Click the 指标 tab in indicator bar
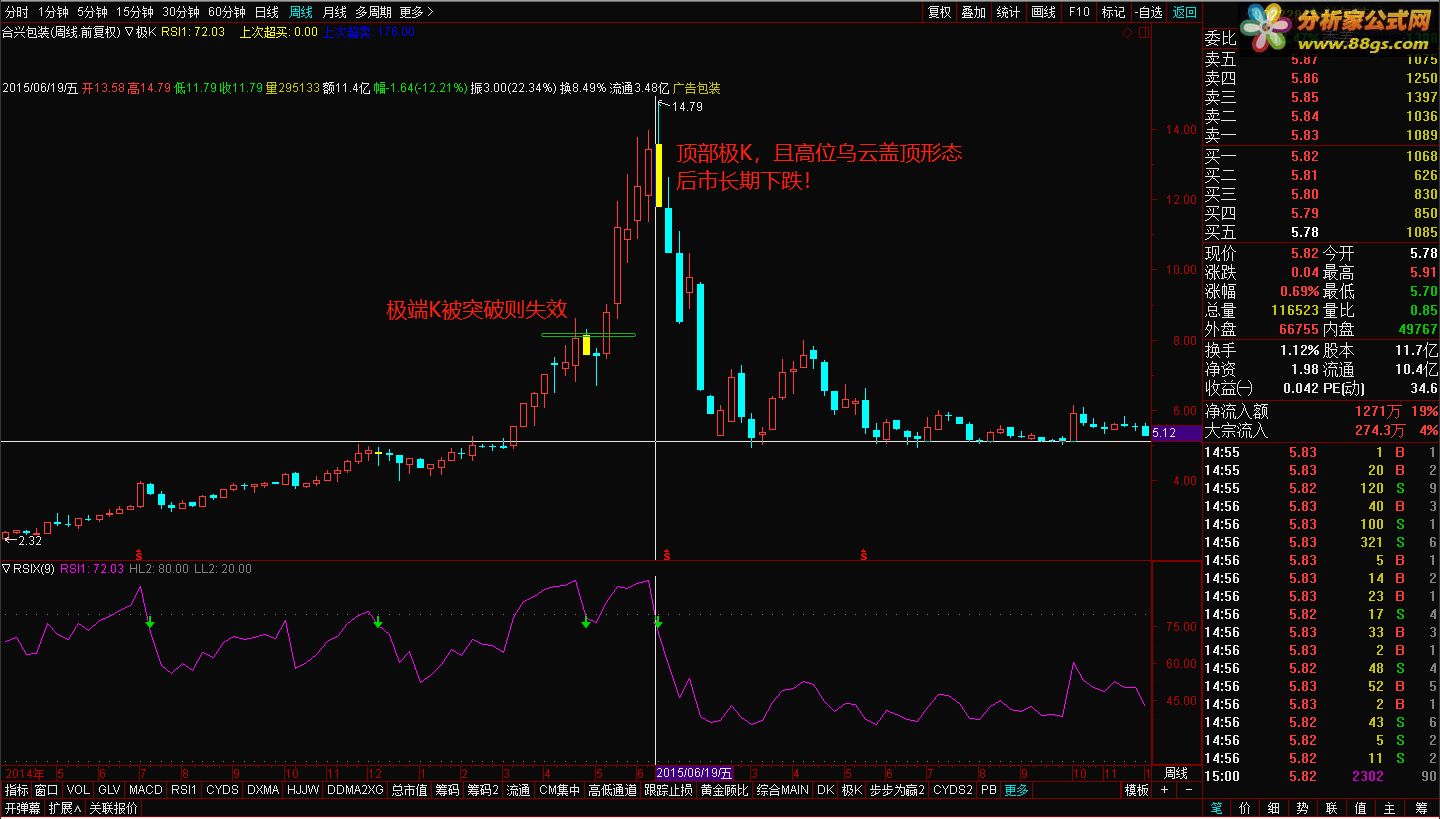 coord(16,790)
